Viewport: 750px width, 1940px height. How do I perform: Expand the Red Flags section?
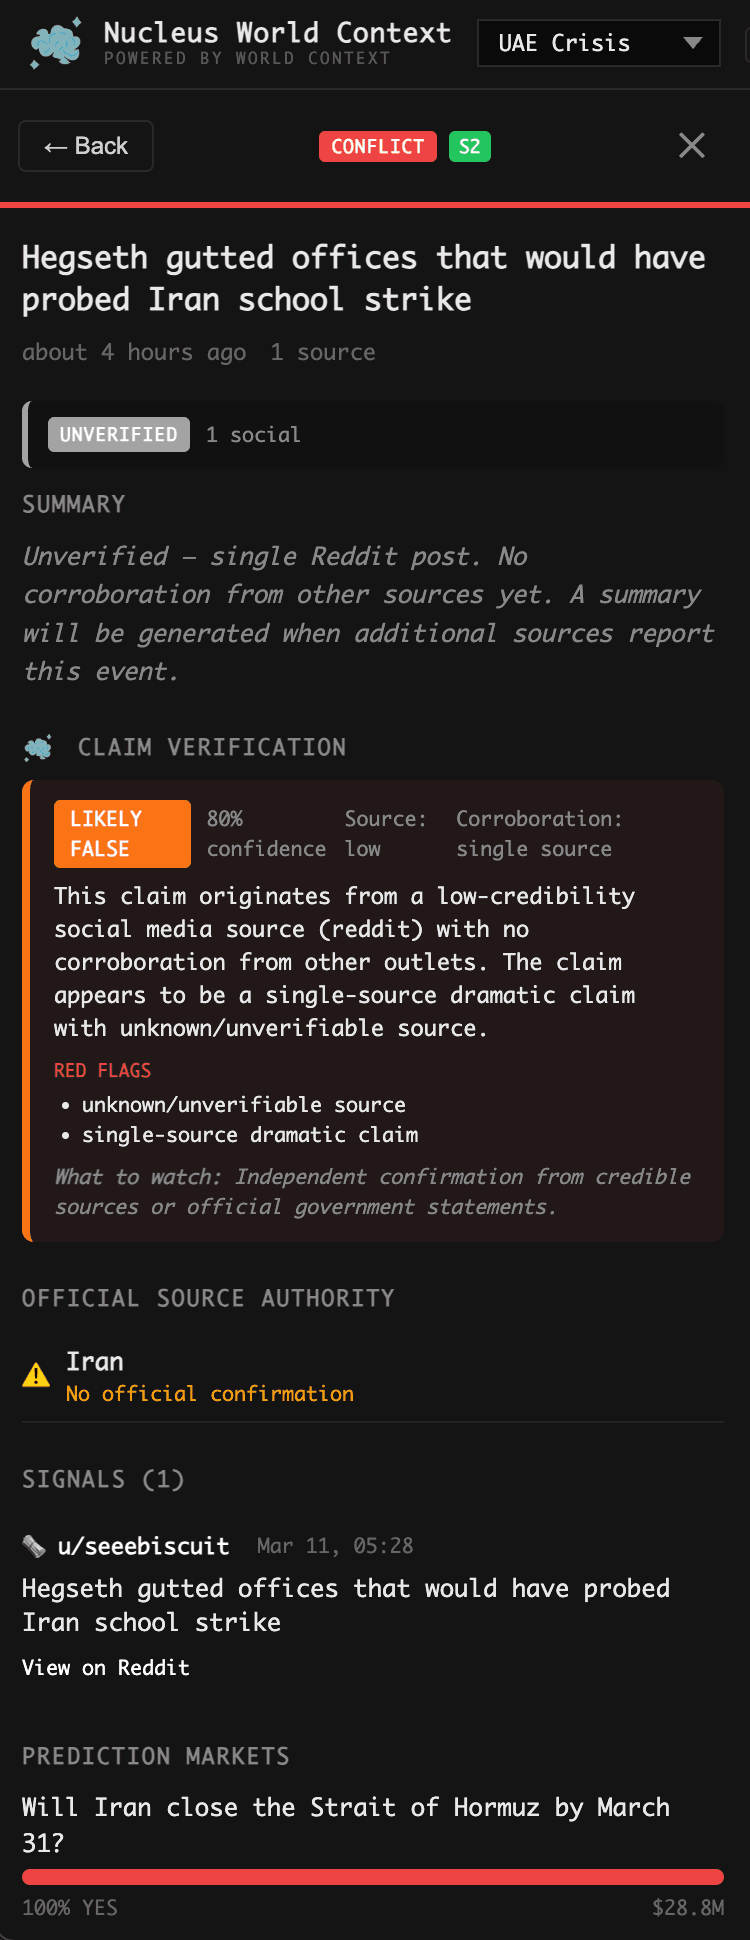[103, 1070]
